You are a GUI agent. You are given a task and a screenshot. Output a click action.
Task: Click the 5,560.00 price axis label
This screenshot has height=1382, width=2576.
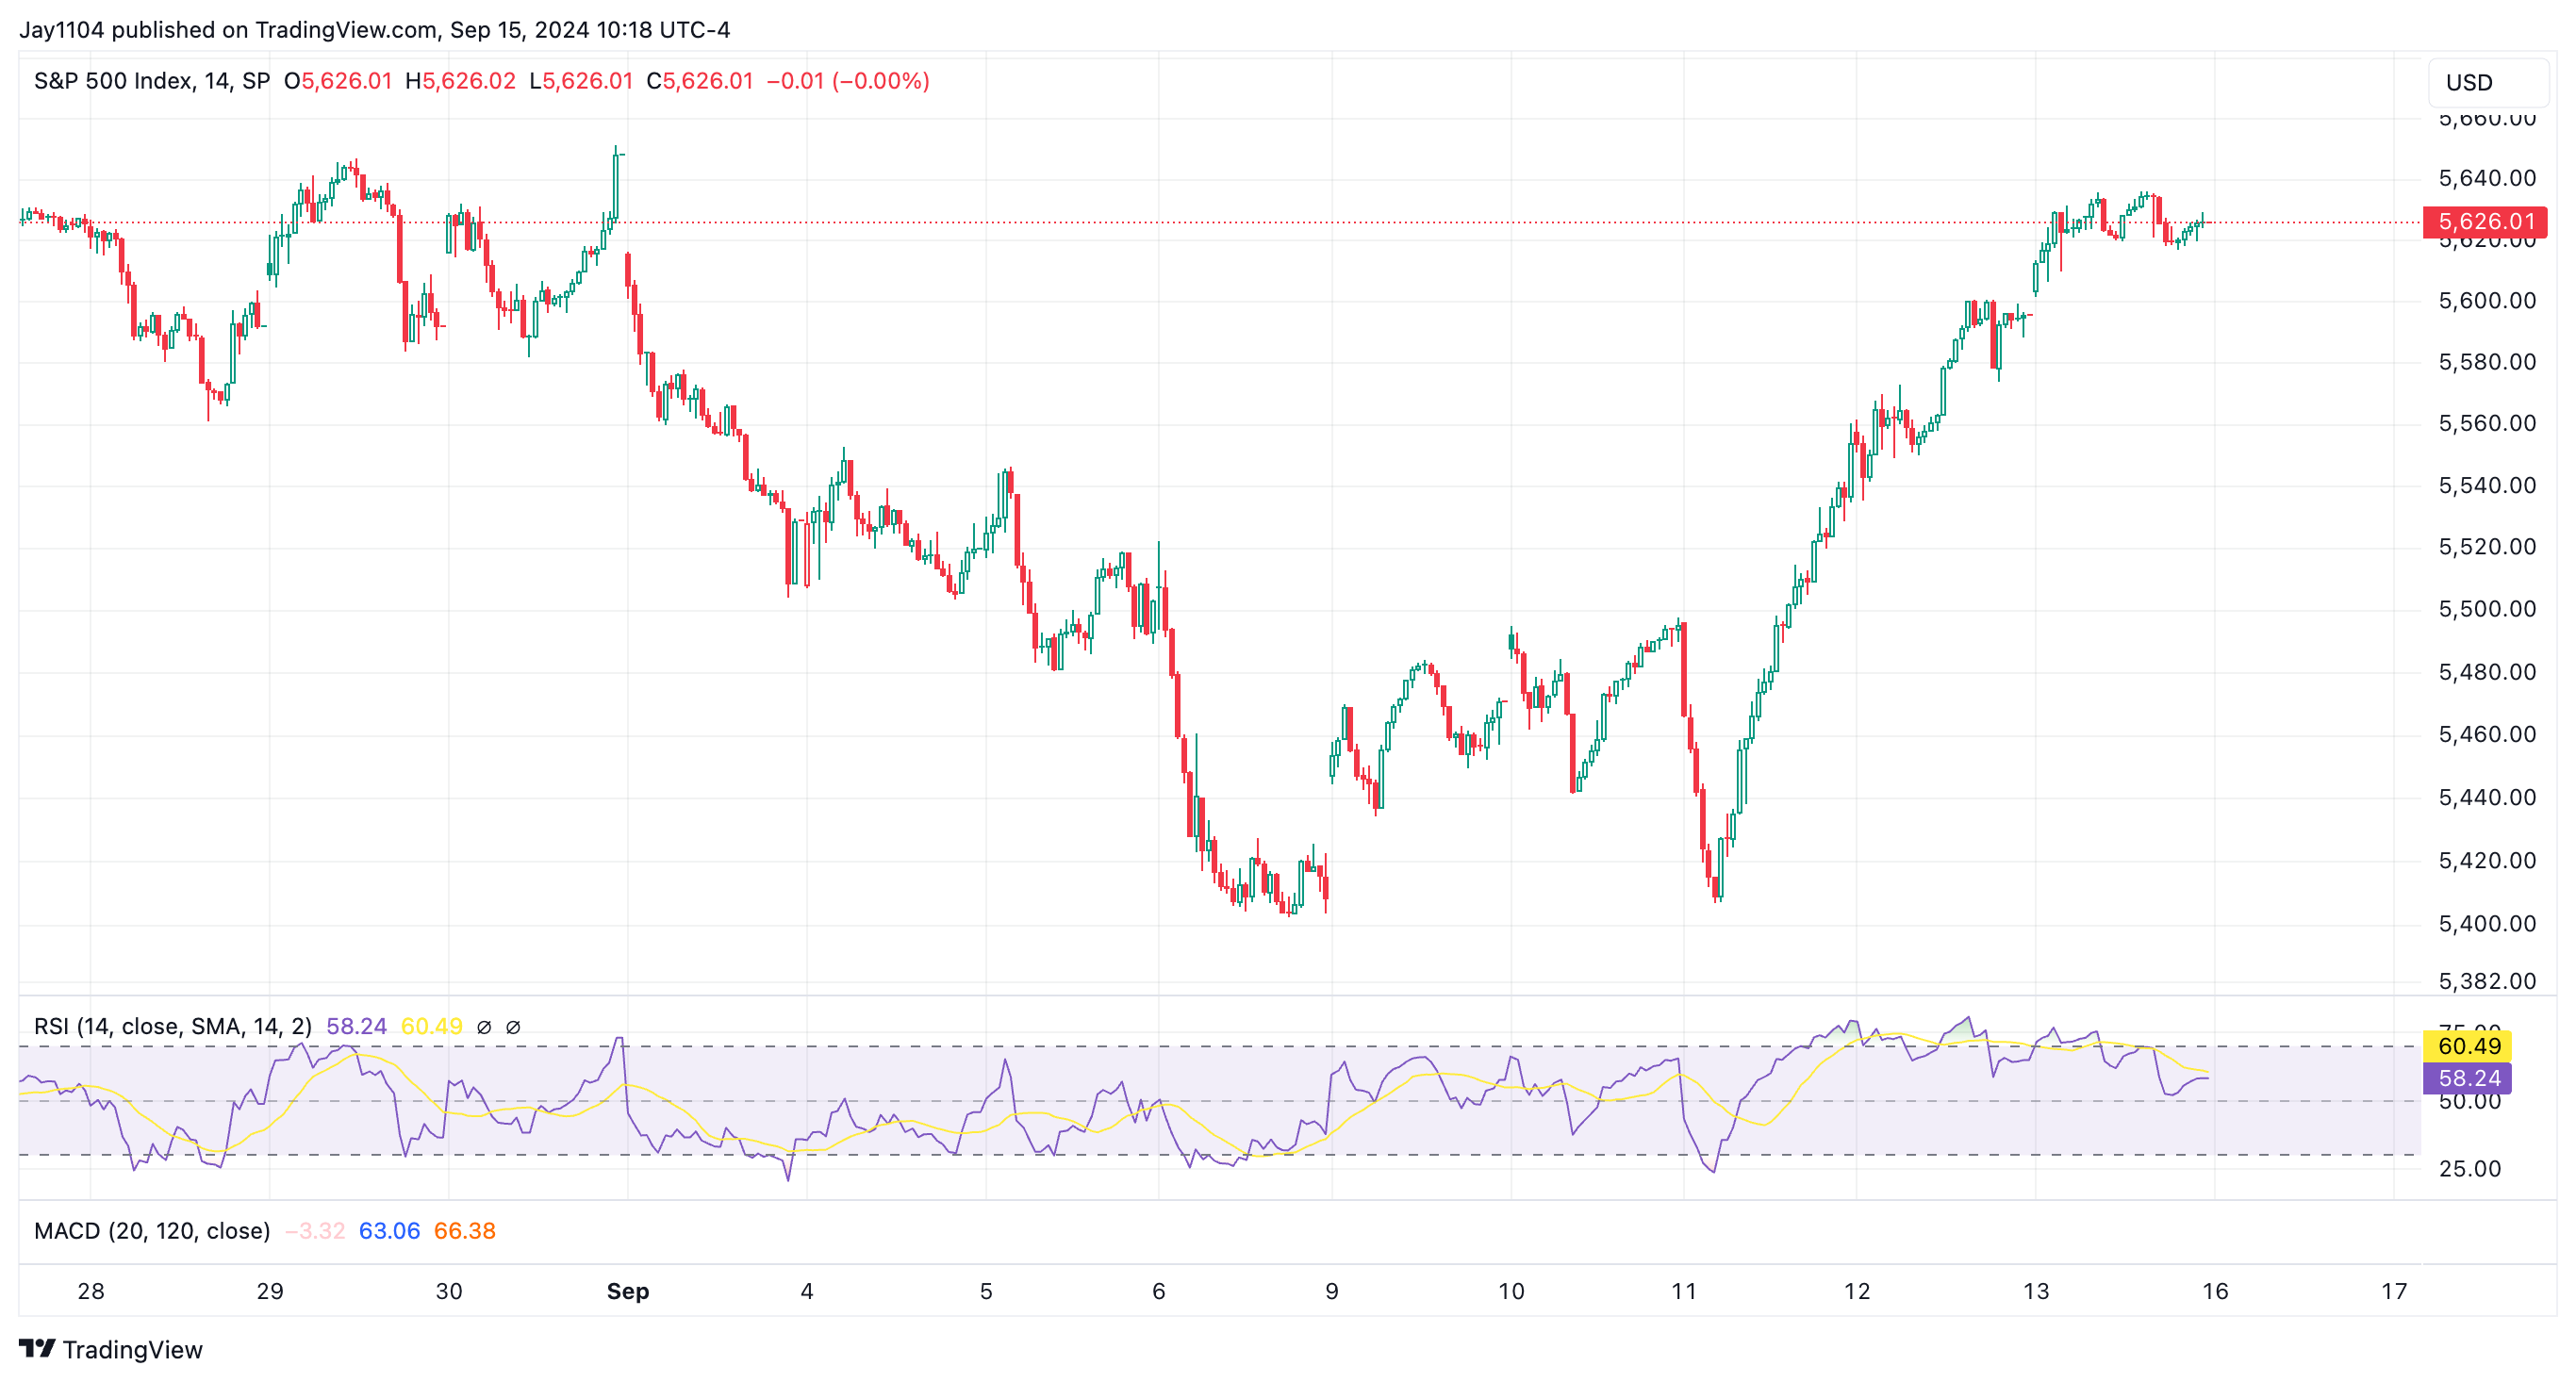(x=2487, y=423)
